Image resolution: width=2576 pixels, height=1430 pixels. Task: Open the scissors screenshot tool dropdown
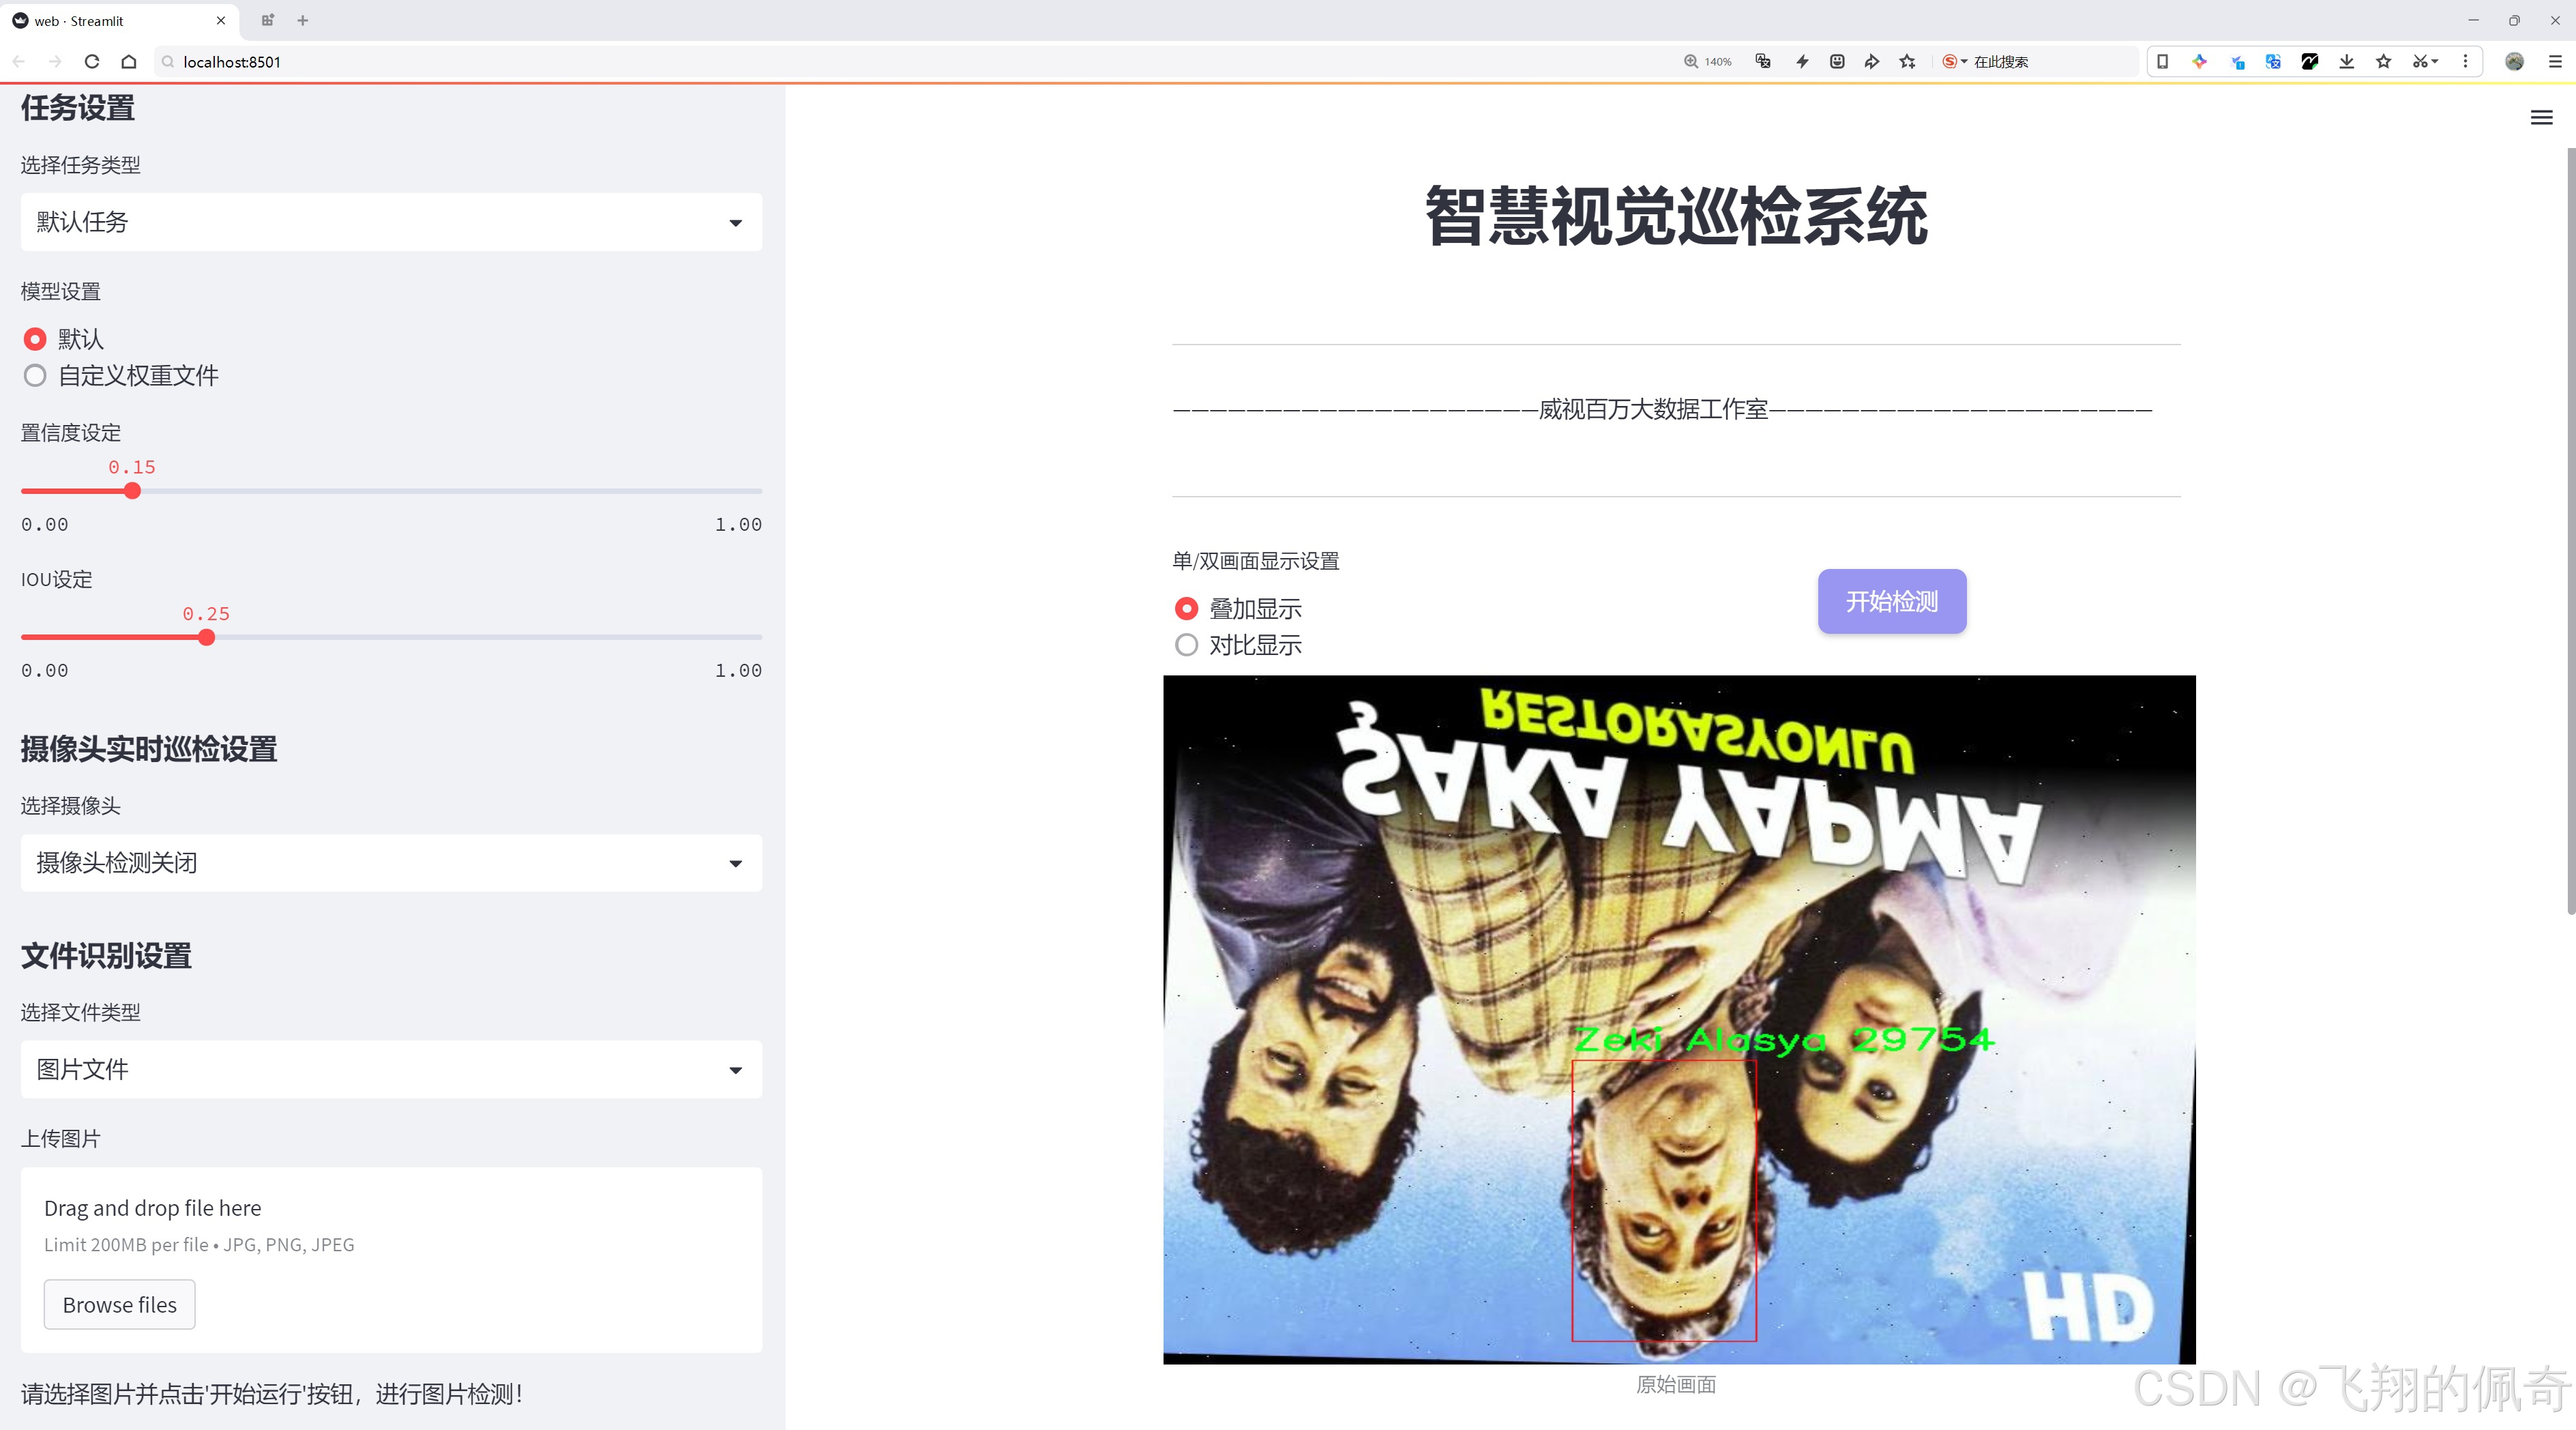(2425, 62)
